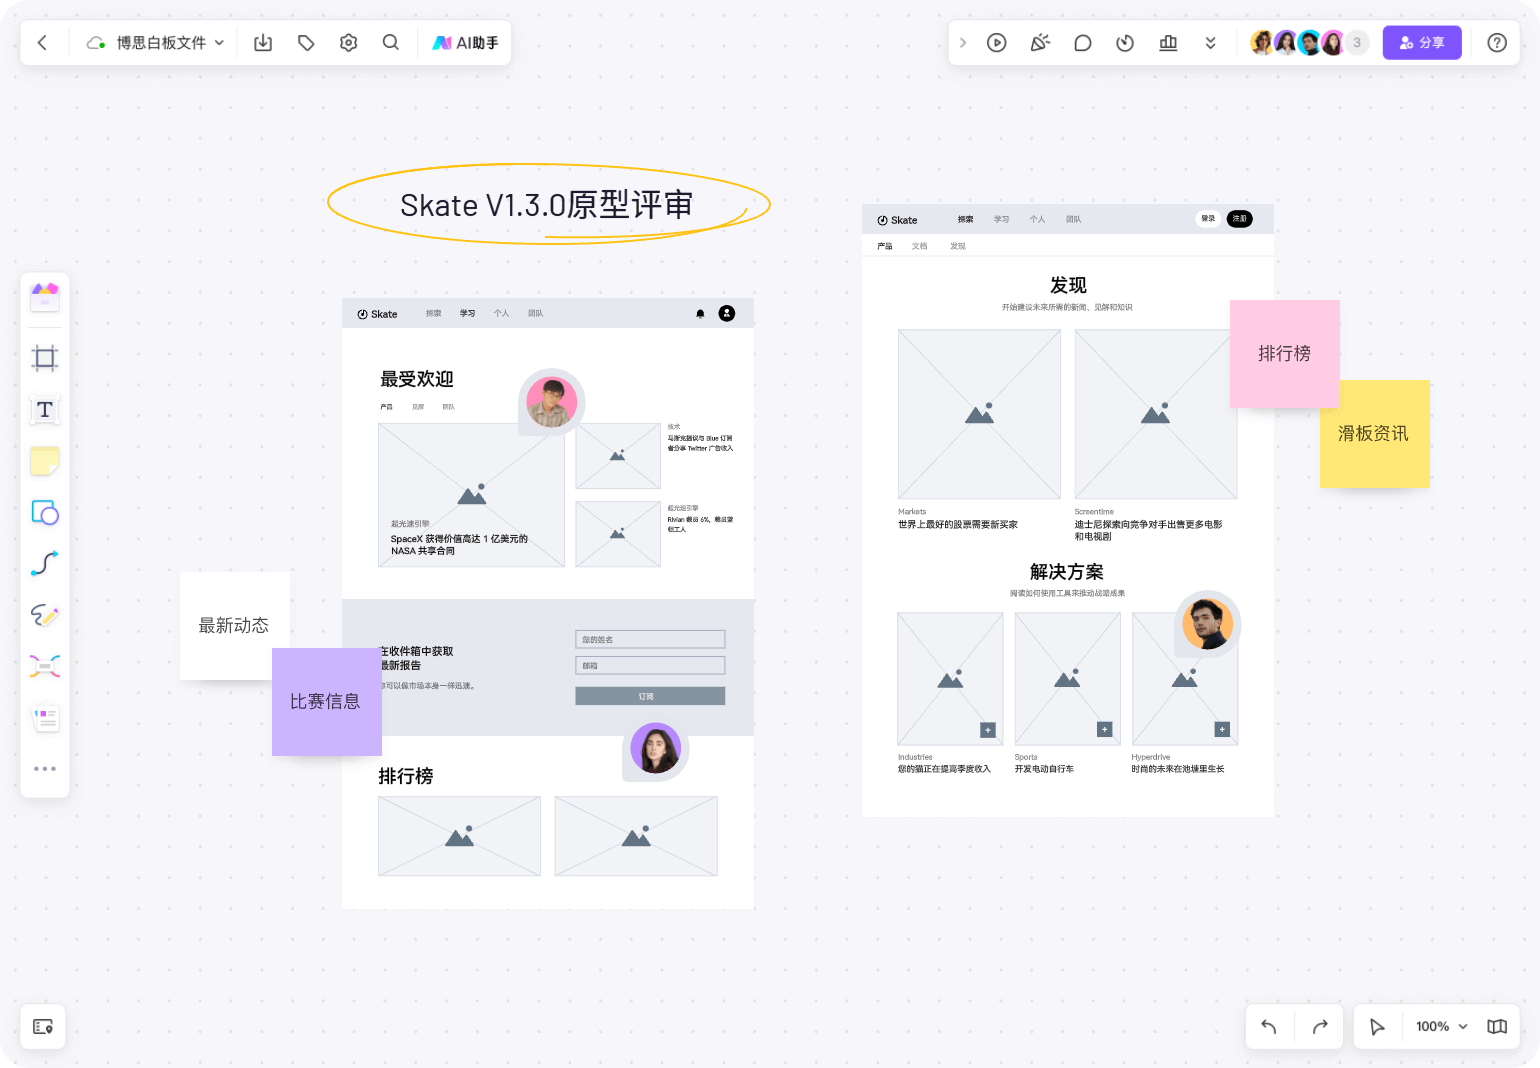The height and width of the screenshot is (1068, 1540).
Task: Open the mind map tool
Action: (45, 667)
